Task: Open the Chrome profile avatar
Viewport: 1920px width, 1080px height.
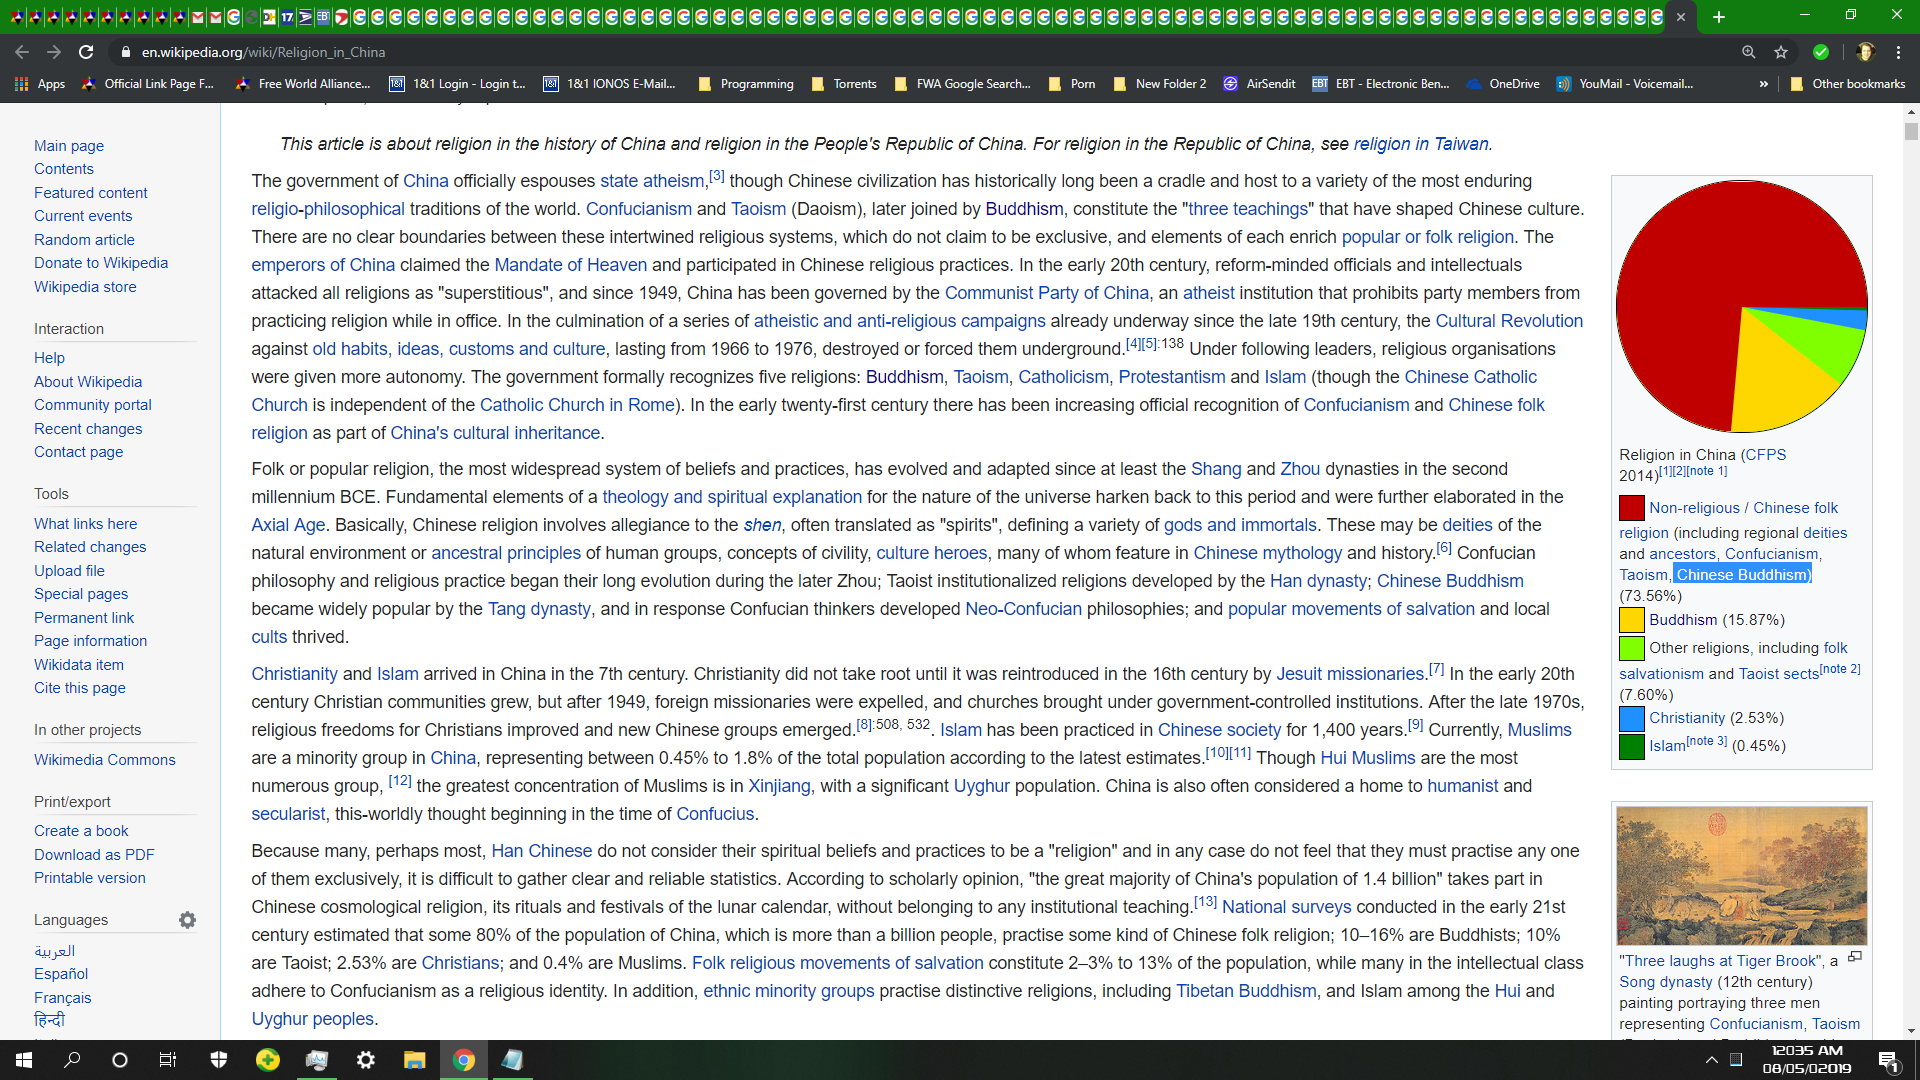Action: [x=1864, y=52]
